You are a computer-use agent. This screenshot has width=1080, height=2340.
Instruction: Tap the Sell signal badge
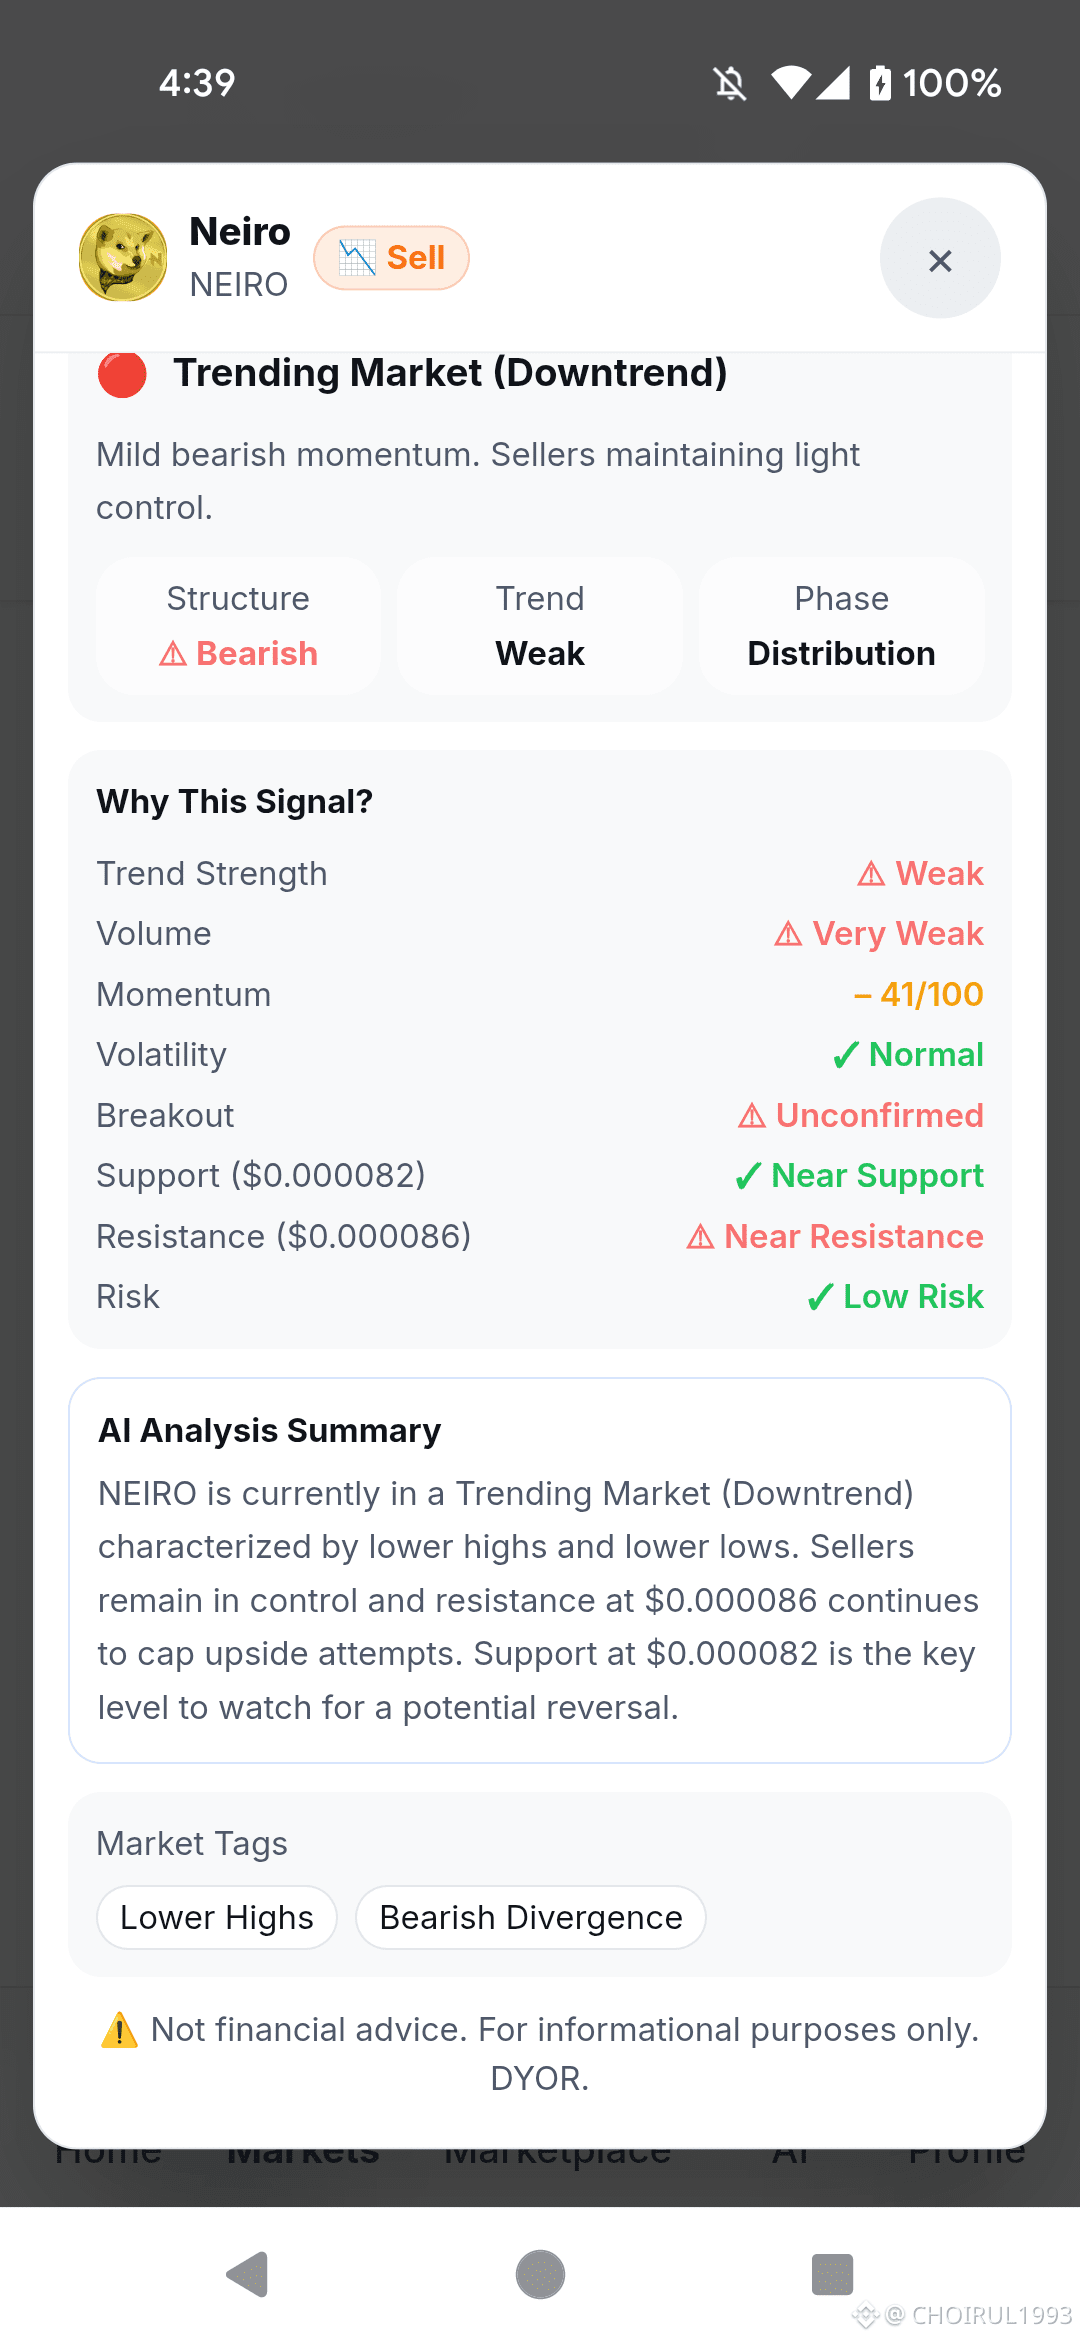(x=391, y=258)
